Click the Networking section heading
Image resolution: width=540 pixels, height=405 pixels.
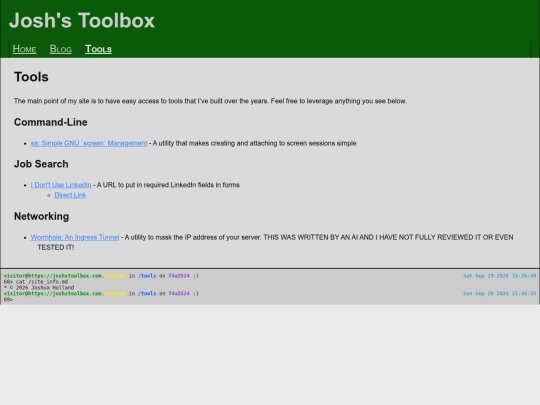click(41, 216)
